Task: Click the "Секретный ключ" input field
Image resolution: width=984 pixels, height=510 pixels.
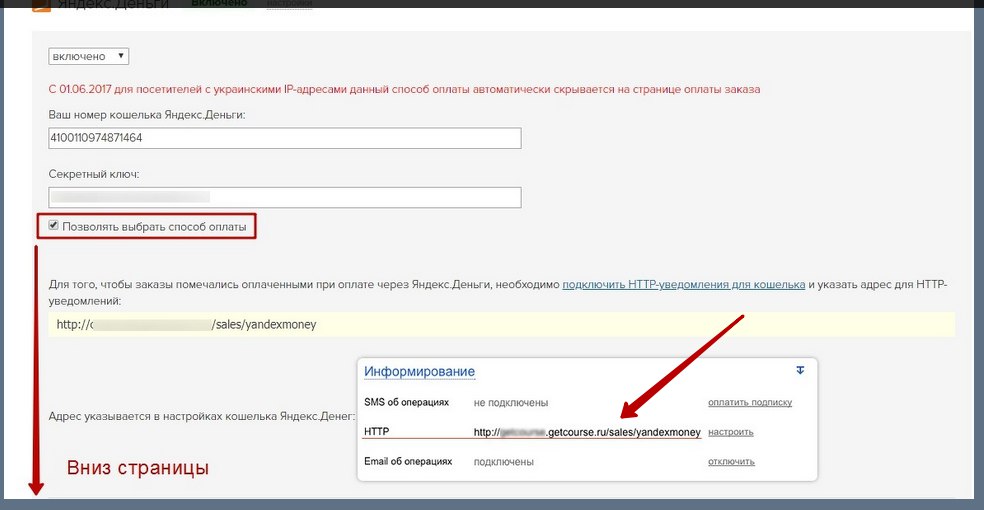Action: point(285,198)
